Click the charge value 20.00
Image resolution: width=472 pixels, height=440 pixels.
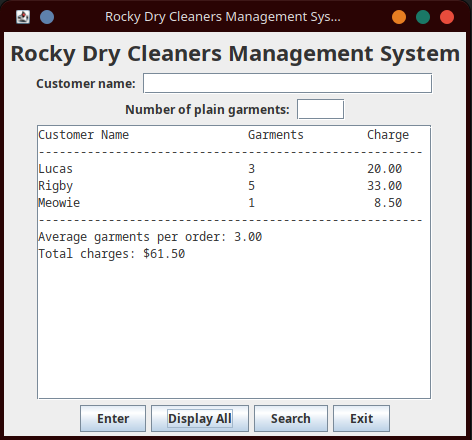(x=385, y=169)
